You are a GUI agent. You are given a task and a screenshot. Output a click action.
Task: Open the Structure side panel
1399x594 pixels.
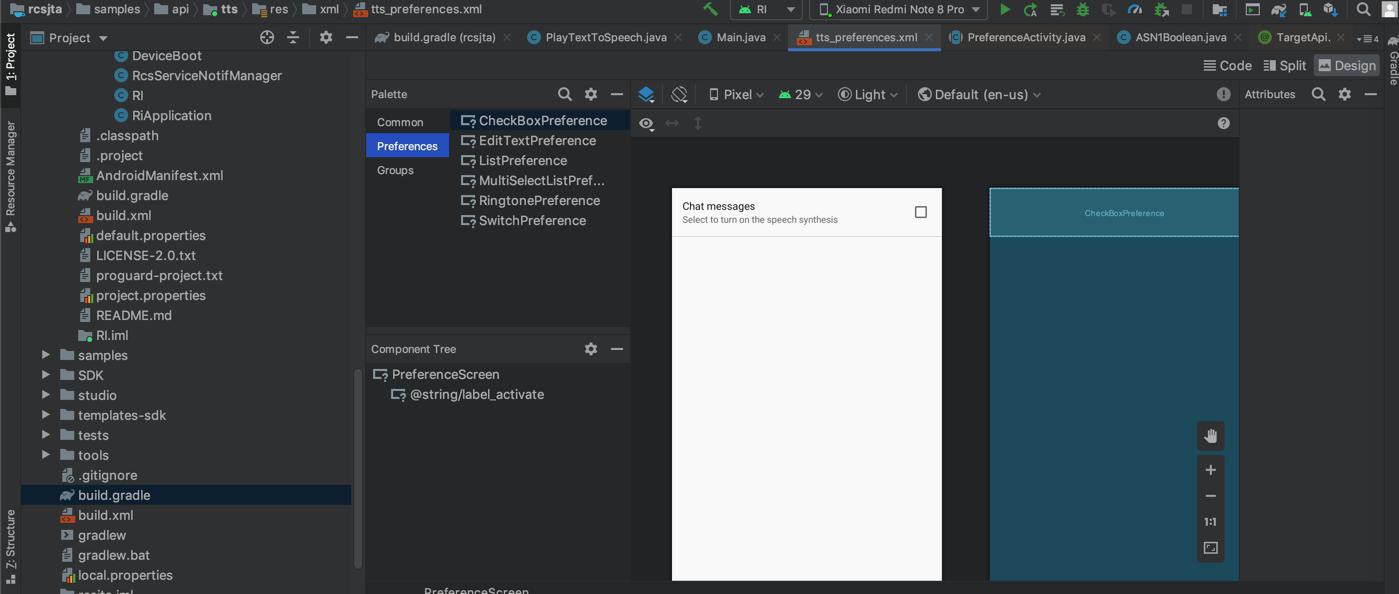[10, 547]
